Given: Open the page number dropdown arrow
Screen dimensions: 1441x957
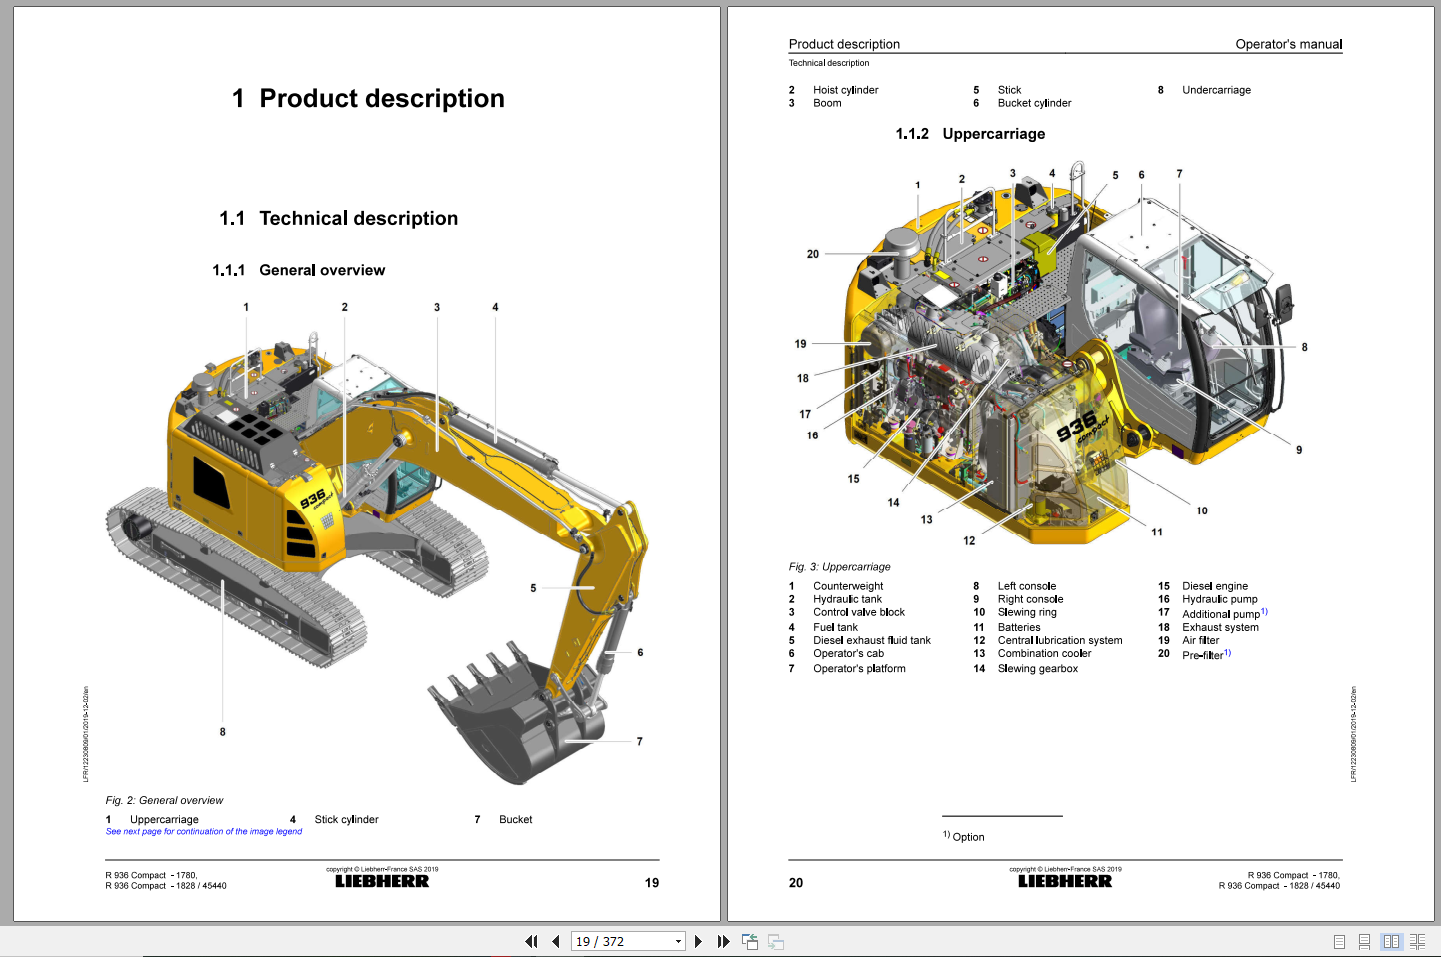Looking at the screenshot, I should (678, 941).
